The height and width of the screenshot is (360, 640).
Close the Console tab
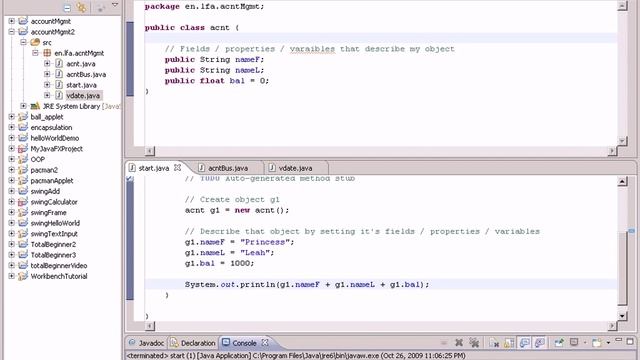(265, 342)
